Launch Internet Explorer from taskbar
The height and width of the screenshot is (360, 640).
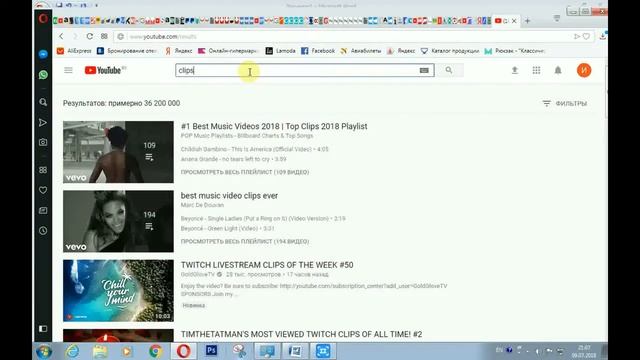click(x=73, y=351)
